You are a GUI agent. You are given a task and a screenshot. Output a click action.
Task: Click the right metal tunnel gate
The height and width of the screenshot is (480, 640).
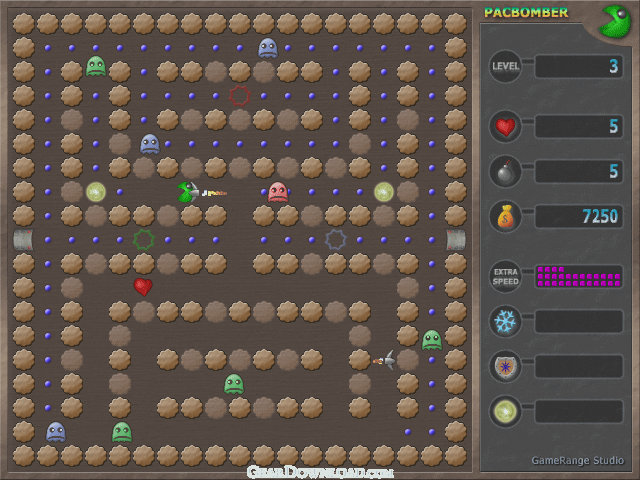[456, 240]
